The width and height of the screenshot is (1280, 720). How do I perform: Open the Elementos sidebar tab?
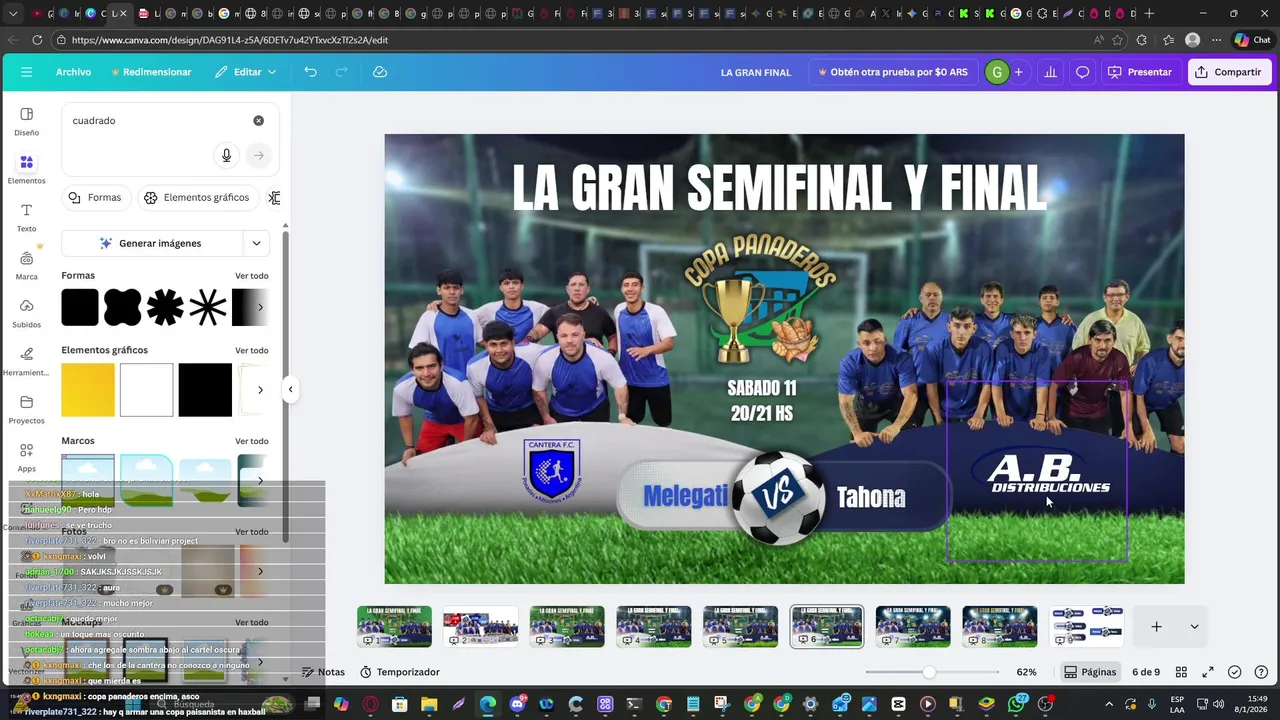(x=27, y=169)
